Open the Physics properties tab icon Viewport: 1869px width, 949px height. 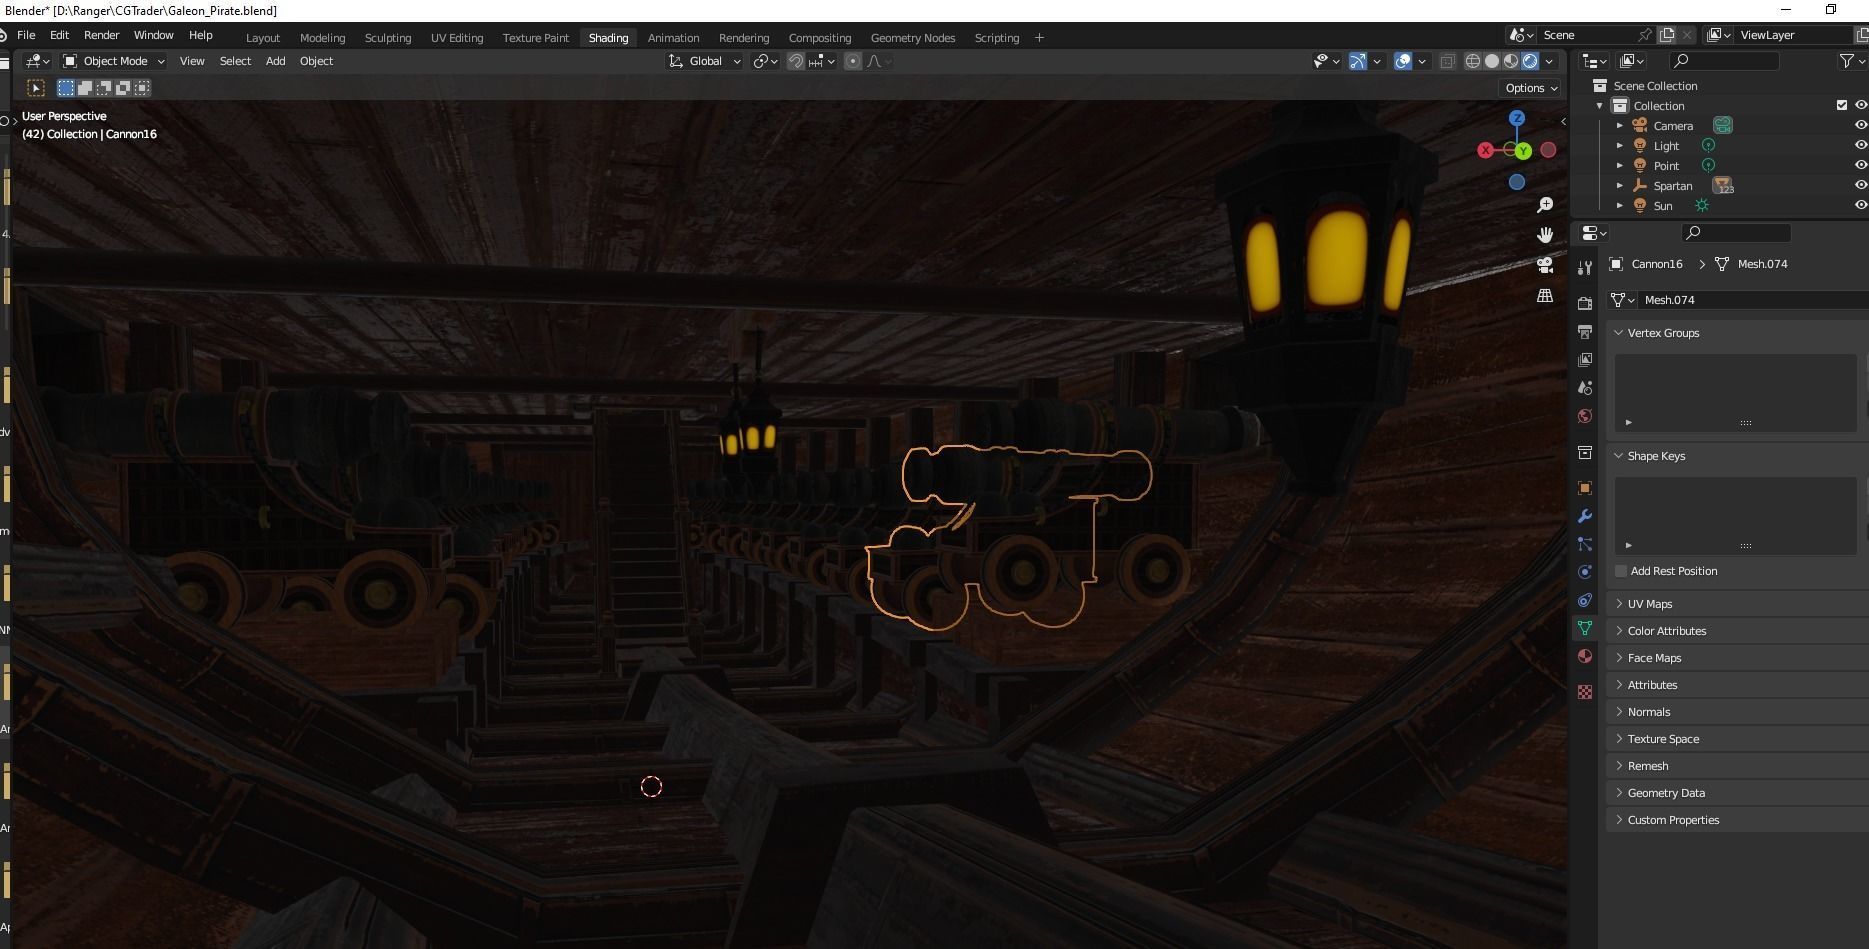1585,572
